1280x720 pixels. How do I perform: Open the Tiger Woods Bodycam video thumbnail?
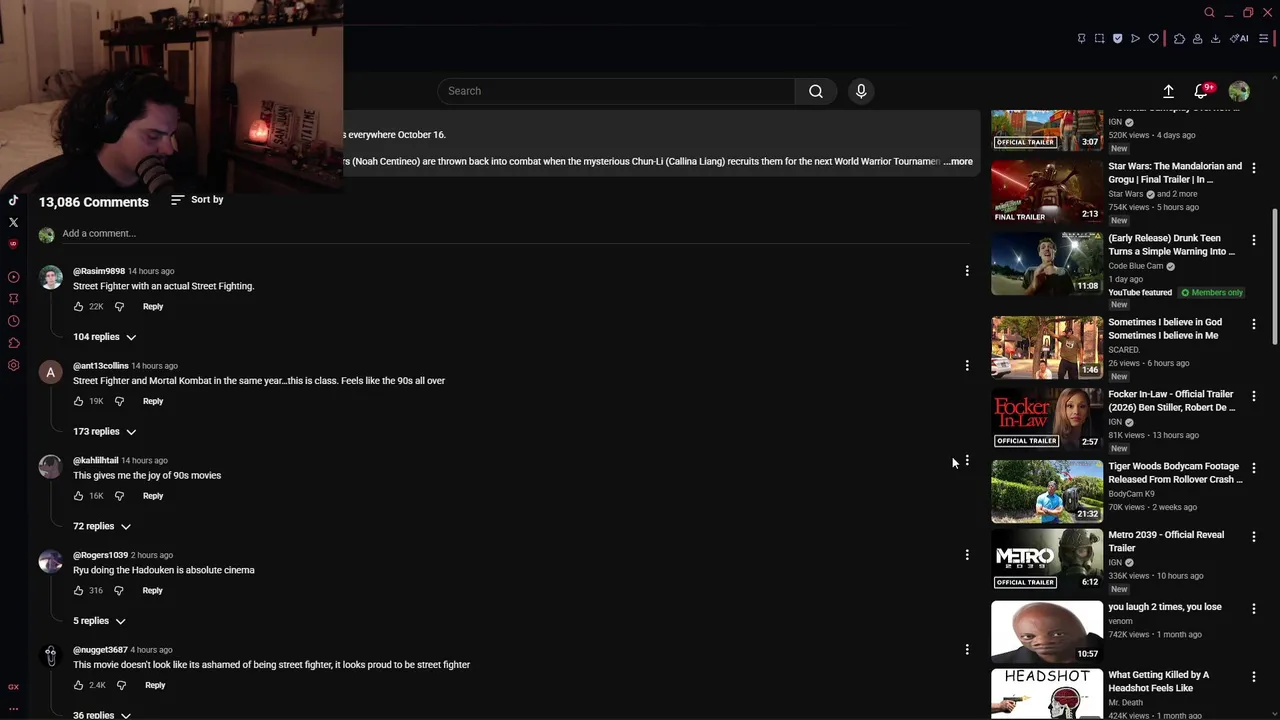click(x=1047, y=491)
